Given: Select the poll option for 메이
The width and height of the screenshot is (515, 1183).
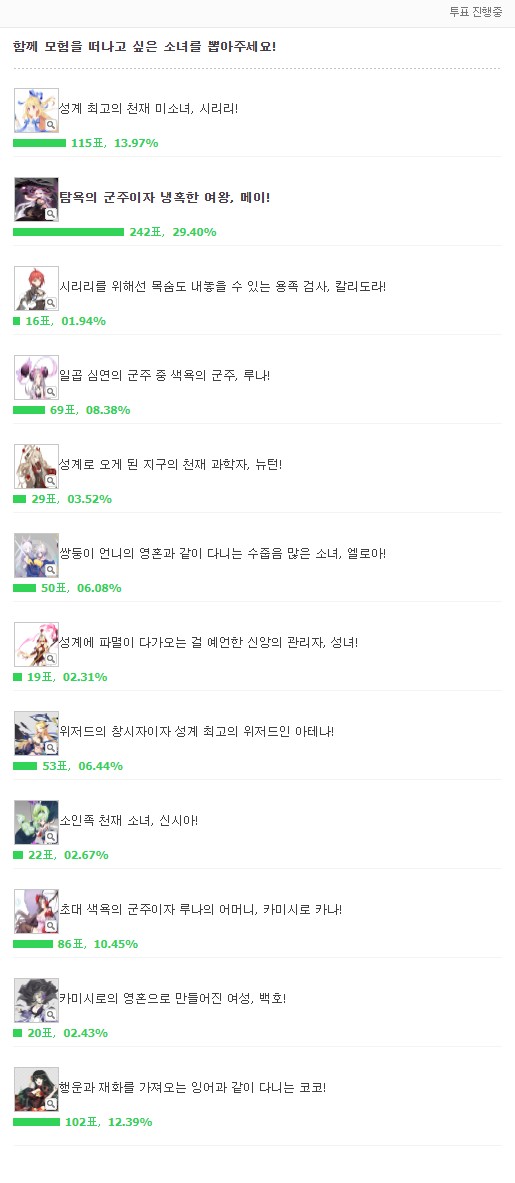Looking at the screenshot, I should click(164, 198).
